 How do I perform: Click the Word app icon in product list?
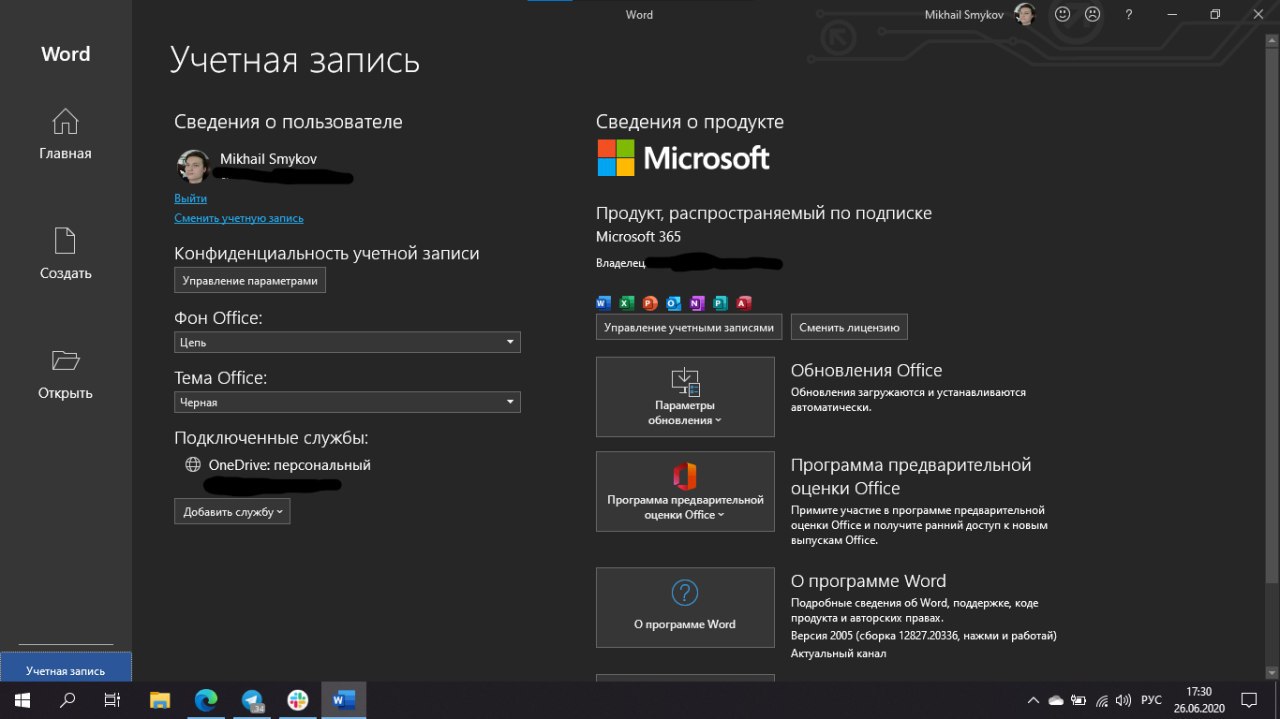pyautogui.click(x=603, y=303)
